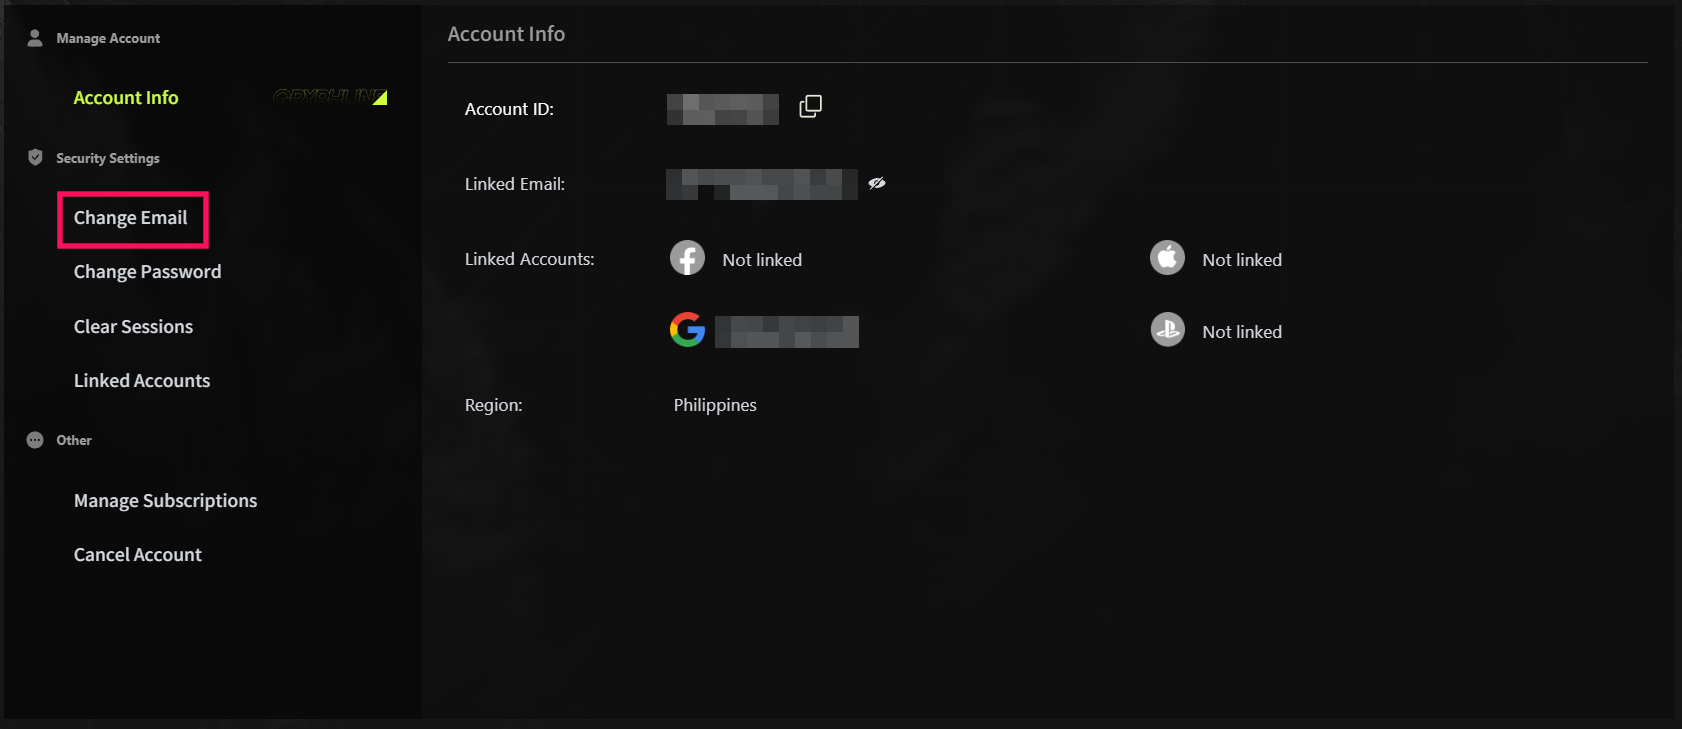
Task: Click the Apple linked account icon
Action: (1167, 258)
